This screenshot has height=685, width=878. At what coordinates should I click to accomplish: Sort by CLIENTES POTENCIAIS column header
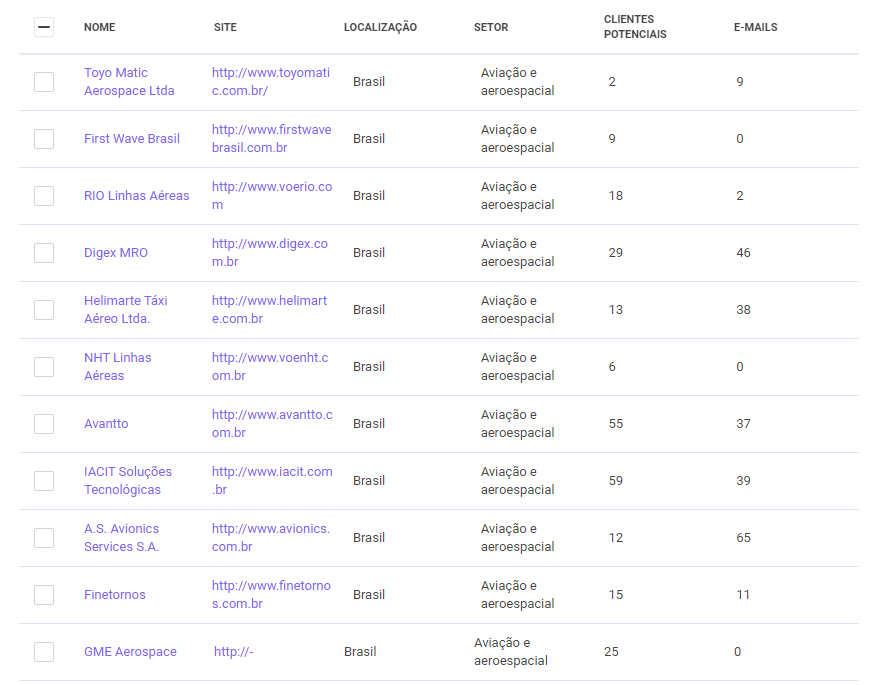(x=635, y=27)
